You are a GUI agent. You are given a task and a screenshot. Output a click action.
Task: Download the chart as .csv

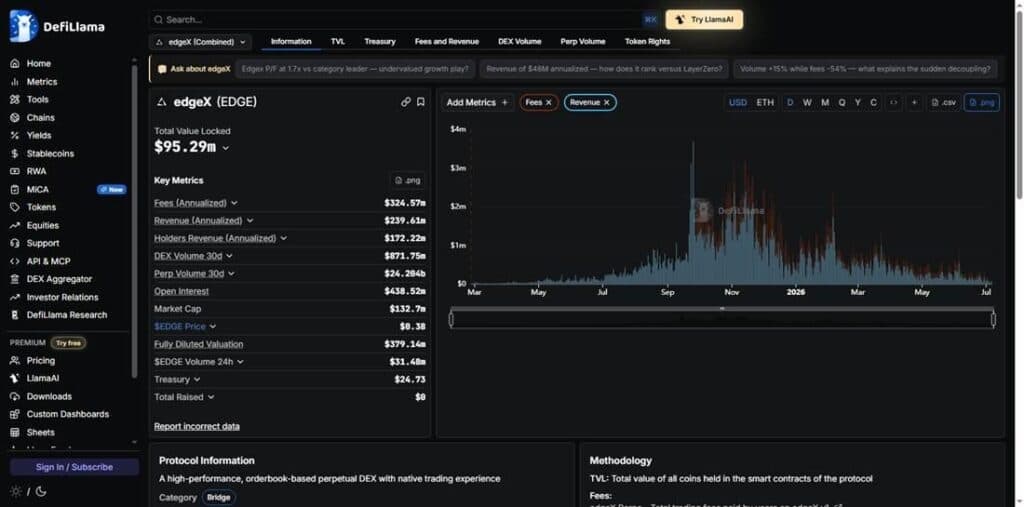[944, 103]
